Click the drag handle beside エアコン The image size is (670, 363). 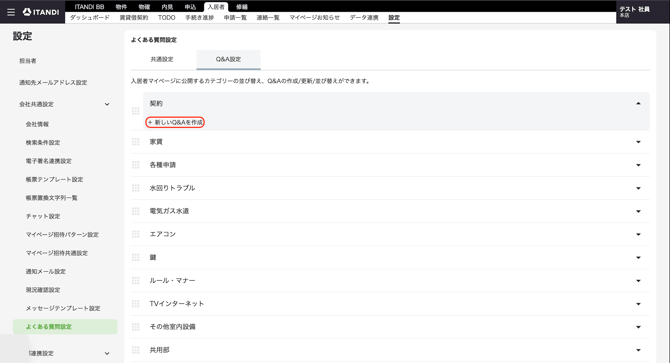(135, 234)
